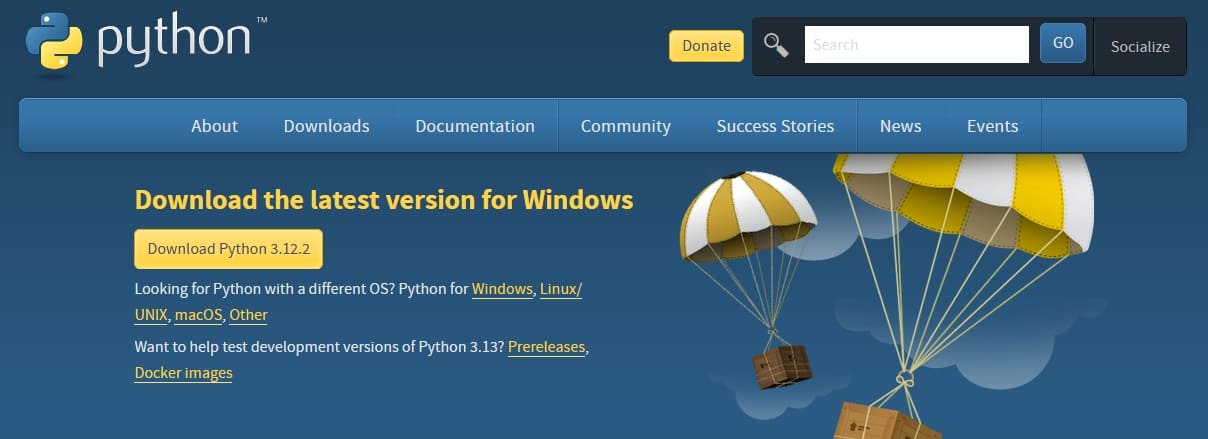Click the magnifying glass search icon
The width and height of the screenshot is (1208, 439).
(776, 44)
